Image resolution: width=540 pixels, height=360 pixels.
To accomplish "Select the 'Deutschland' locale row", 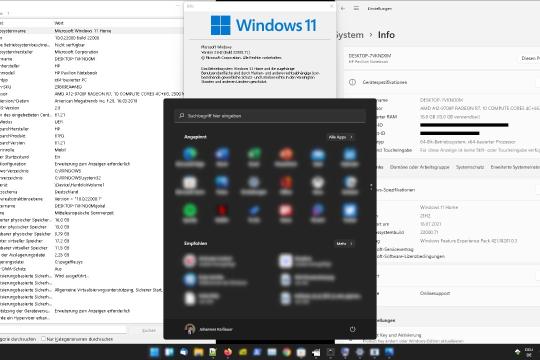I will [65, 192].
